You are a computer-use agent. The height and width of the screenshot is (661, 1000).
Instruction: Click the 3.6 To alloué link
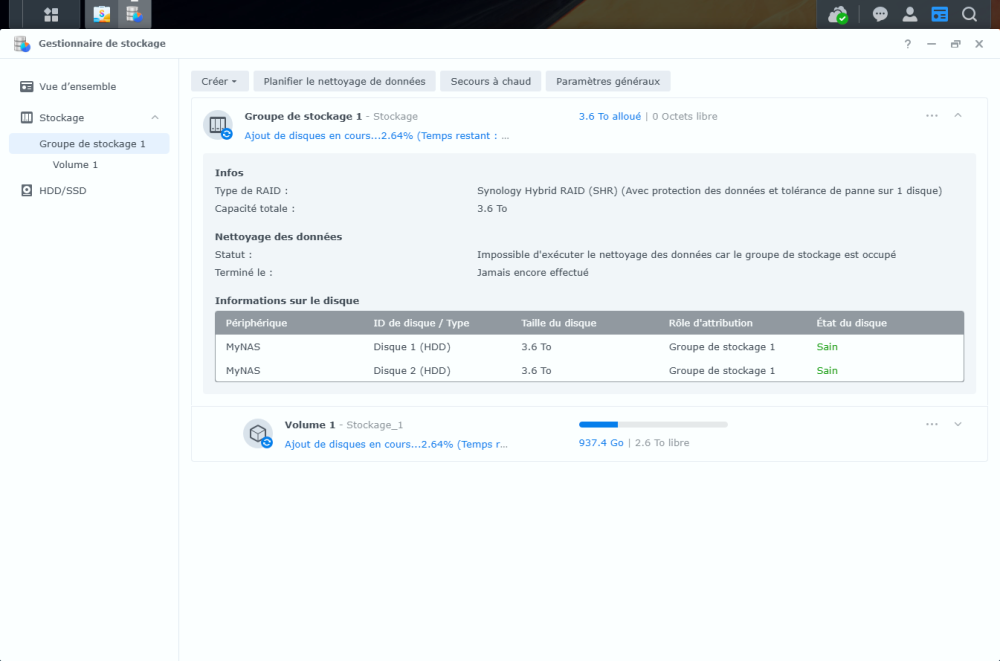[x=610, y=116]
